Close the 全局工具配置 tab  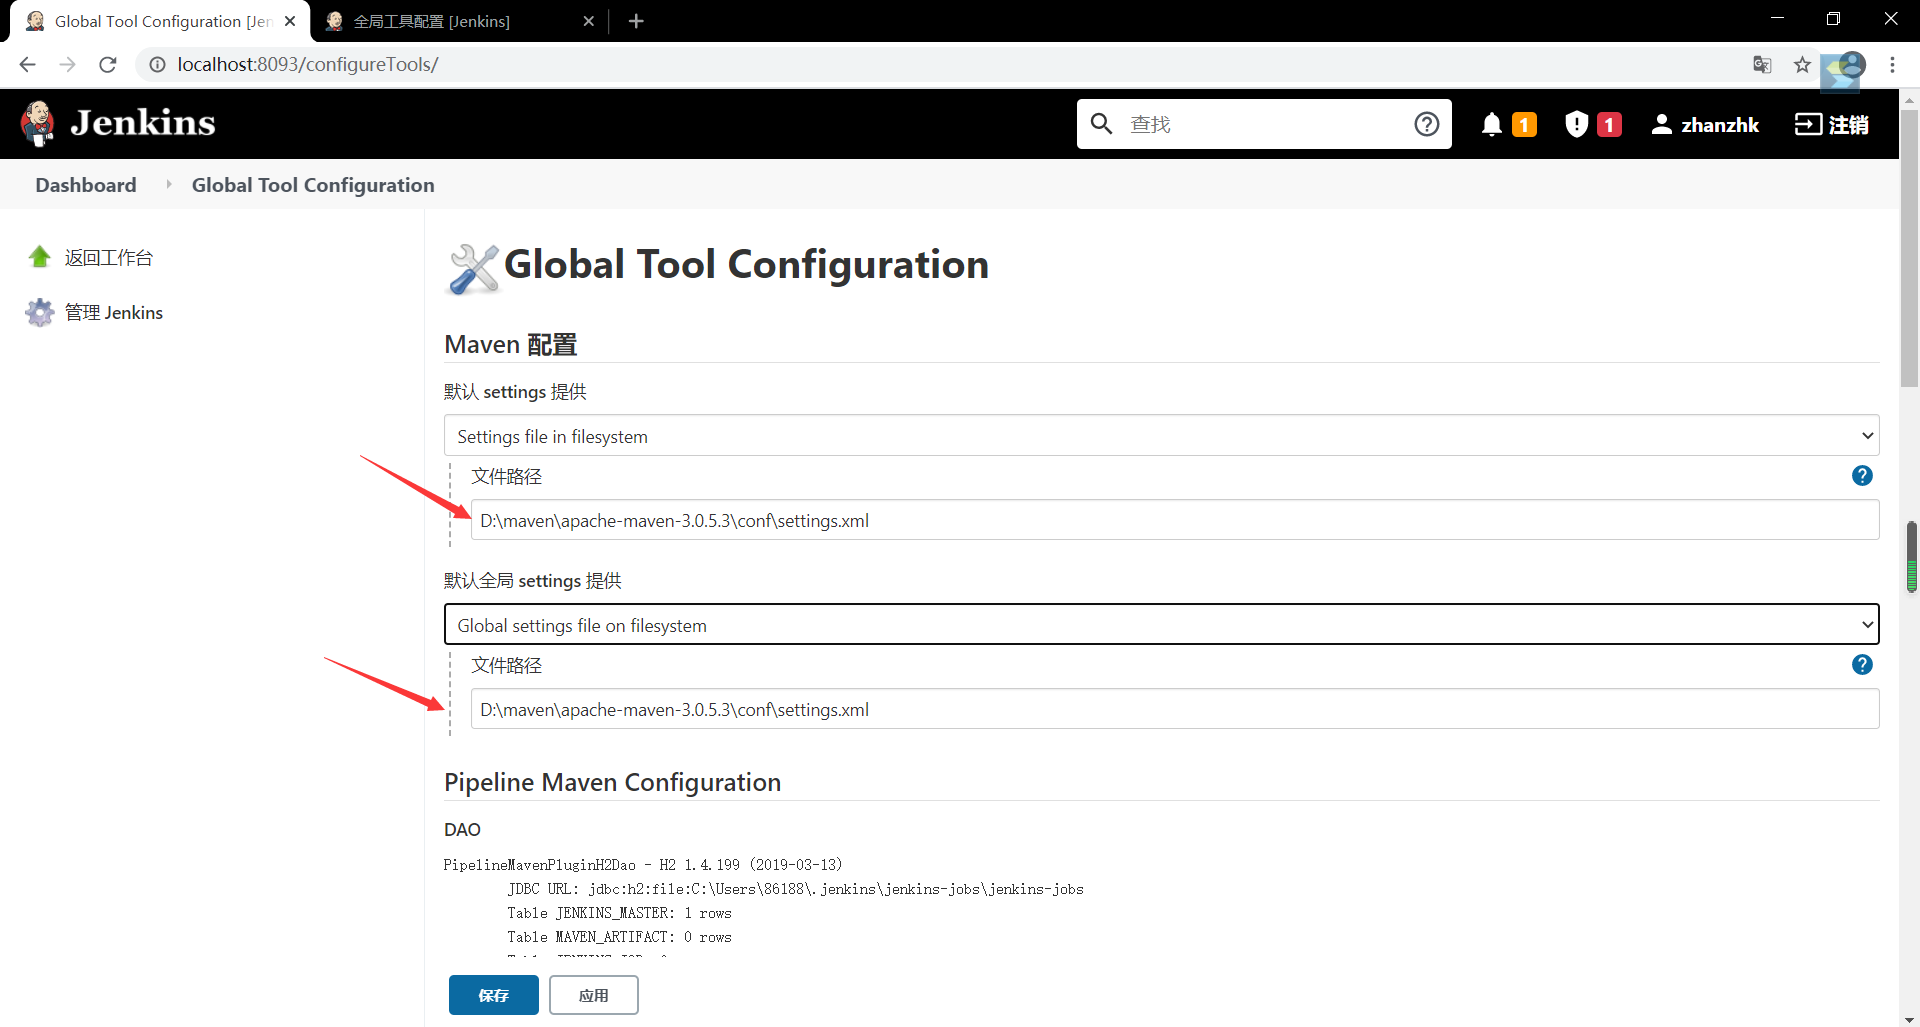588,21
